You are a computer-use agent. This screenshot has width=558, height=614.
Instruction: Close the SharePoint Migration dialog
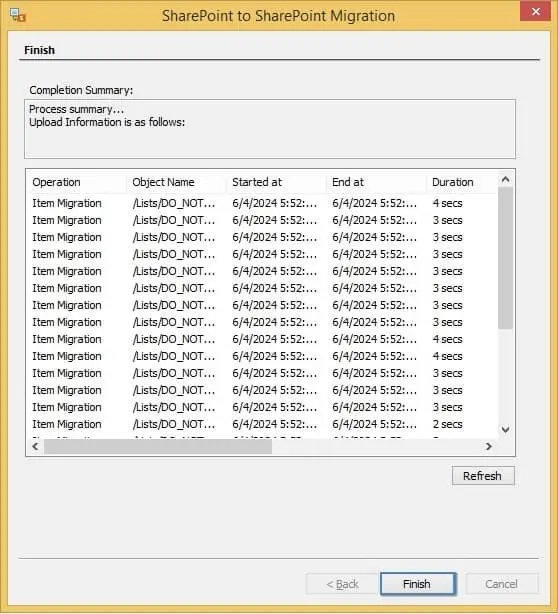[536, 11]
